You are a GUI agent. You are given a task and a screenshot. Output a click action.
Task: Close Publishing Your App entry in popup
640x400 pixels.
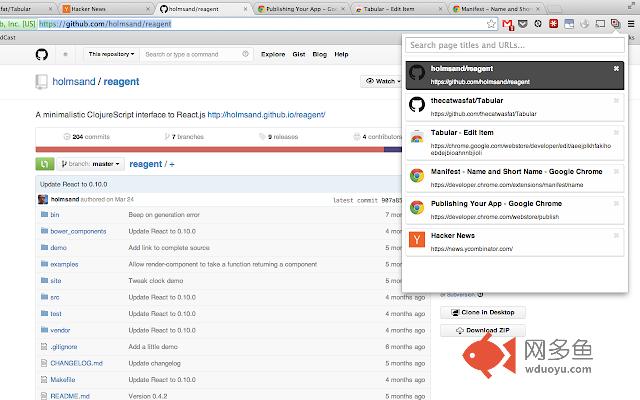pos(616,203)
